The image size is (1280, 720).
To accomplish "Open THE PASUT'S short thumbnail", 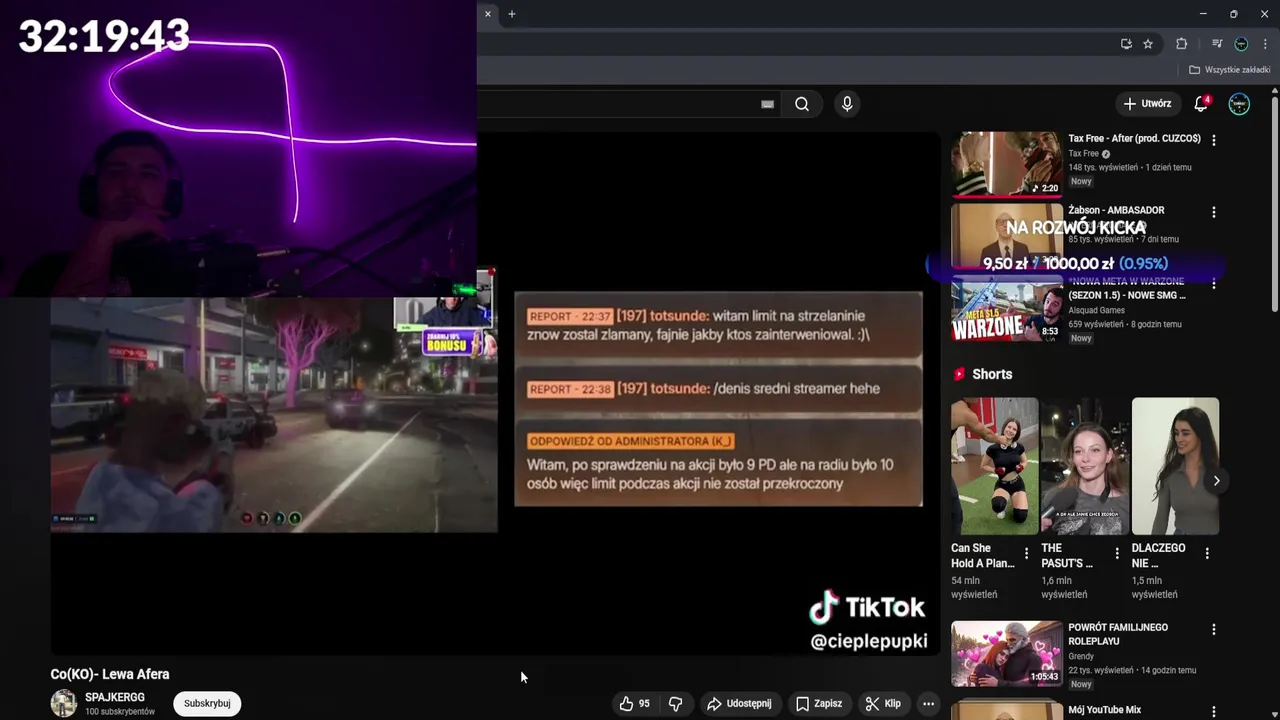I will coord(1085,466).
